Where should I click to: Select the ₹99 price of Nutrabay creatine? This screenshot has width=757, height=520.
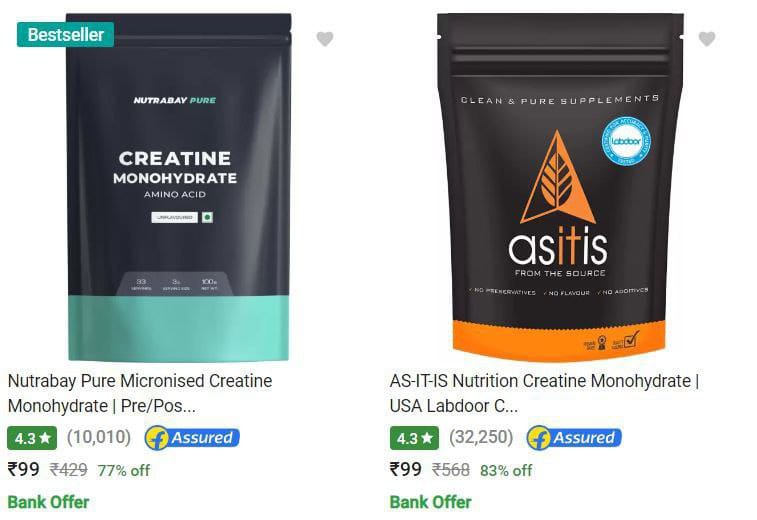(24, 469)
